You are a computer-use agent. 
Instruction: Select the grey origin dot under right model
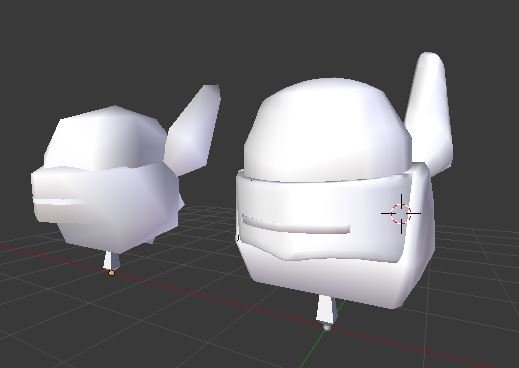(x=327, y=327)
